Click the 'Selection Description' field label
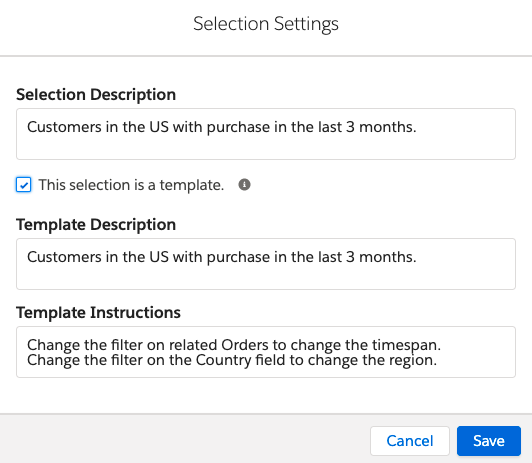 tap(96, 95)
